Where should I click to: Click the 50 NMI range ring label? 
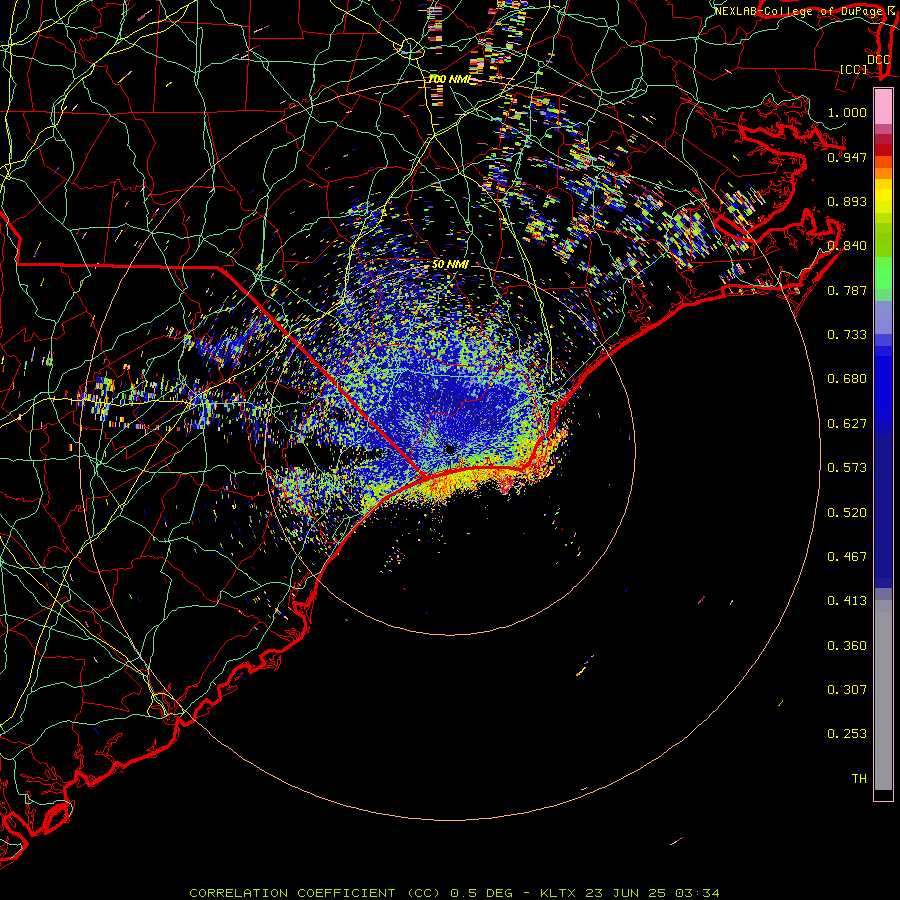[450, 265]
